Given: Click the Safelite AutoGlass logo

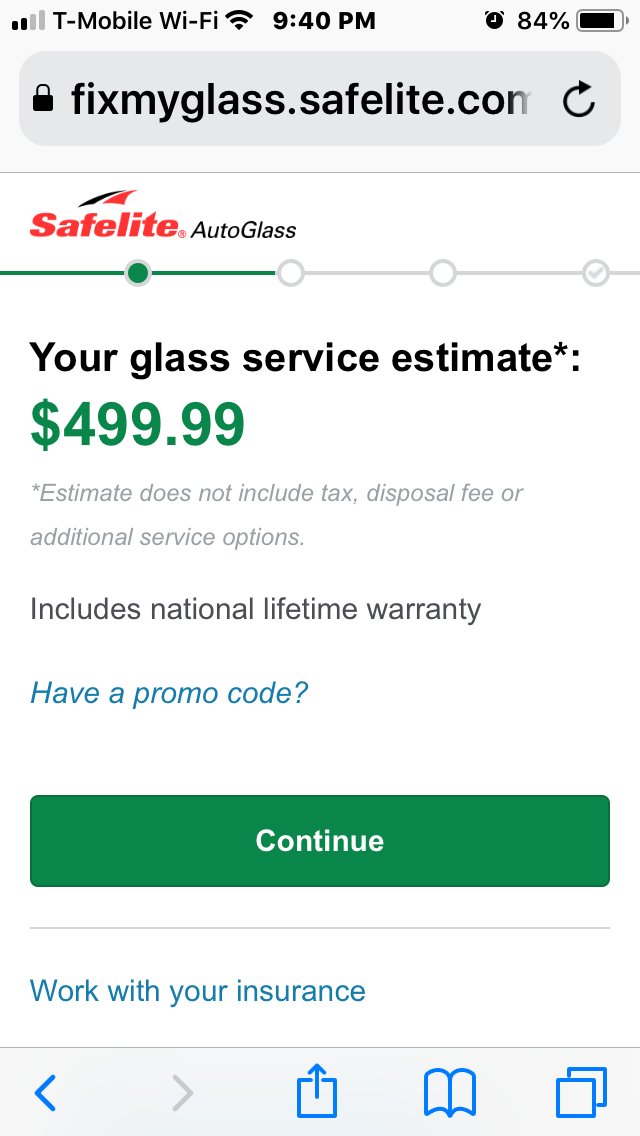Looking at the screenshot, I should pos(163,215).
